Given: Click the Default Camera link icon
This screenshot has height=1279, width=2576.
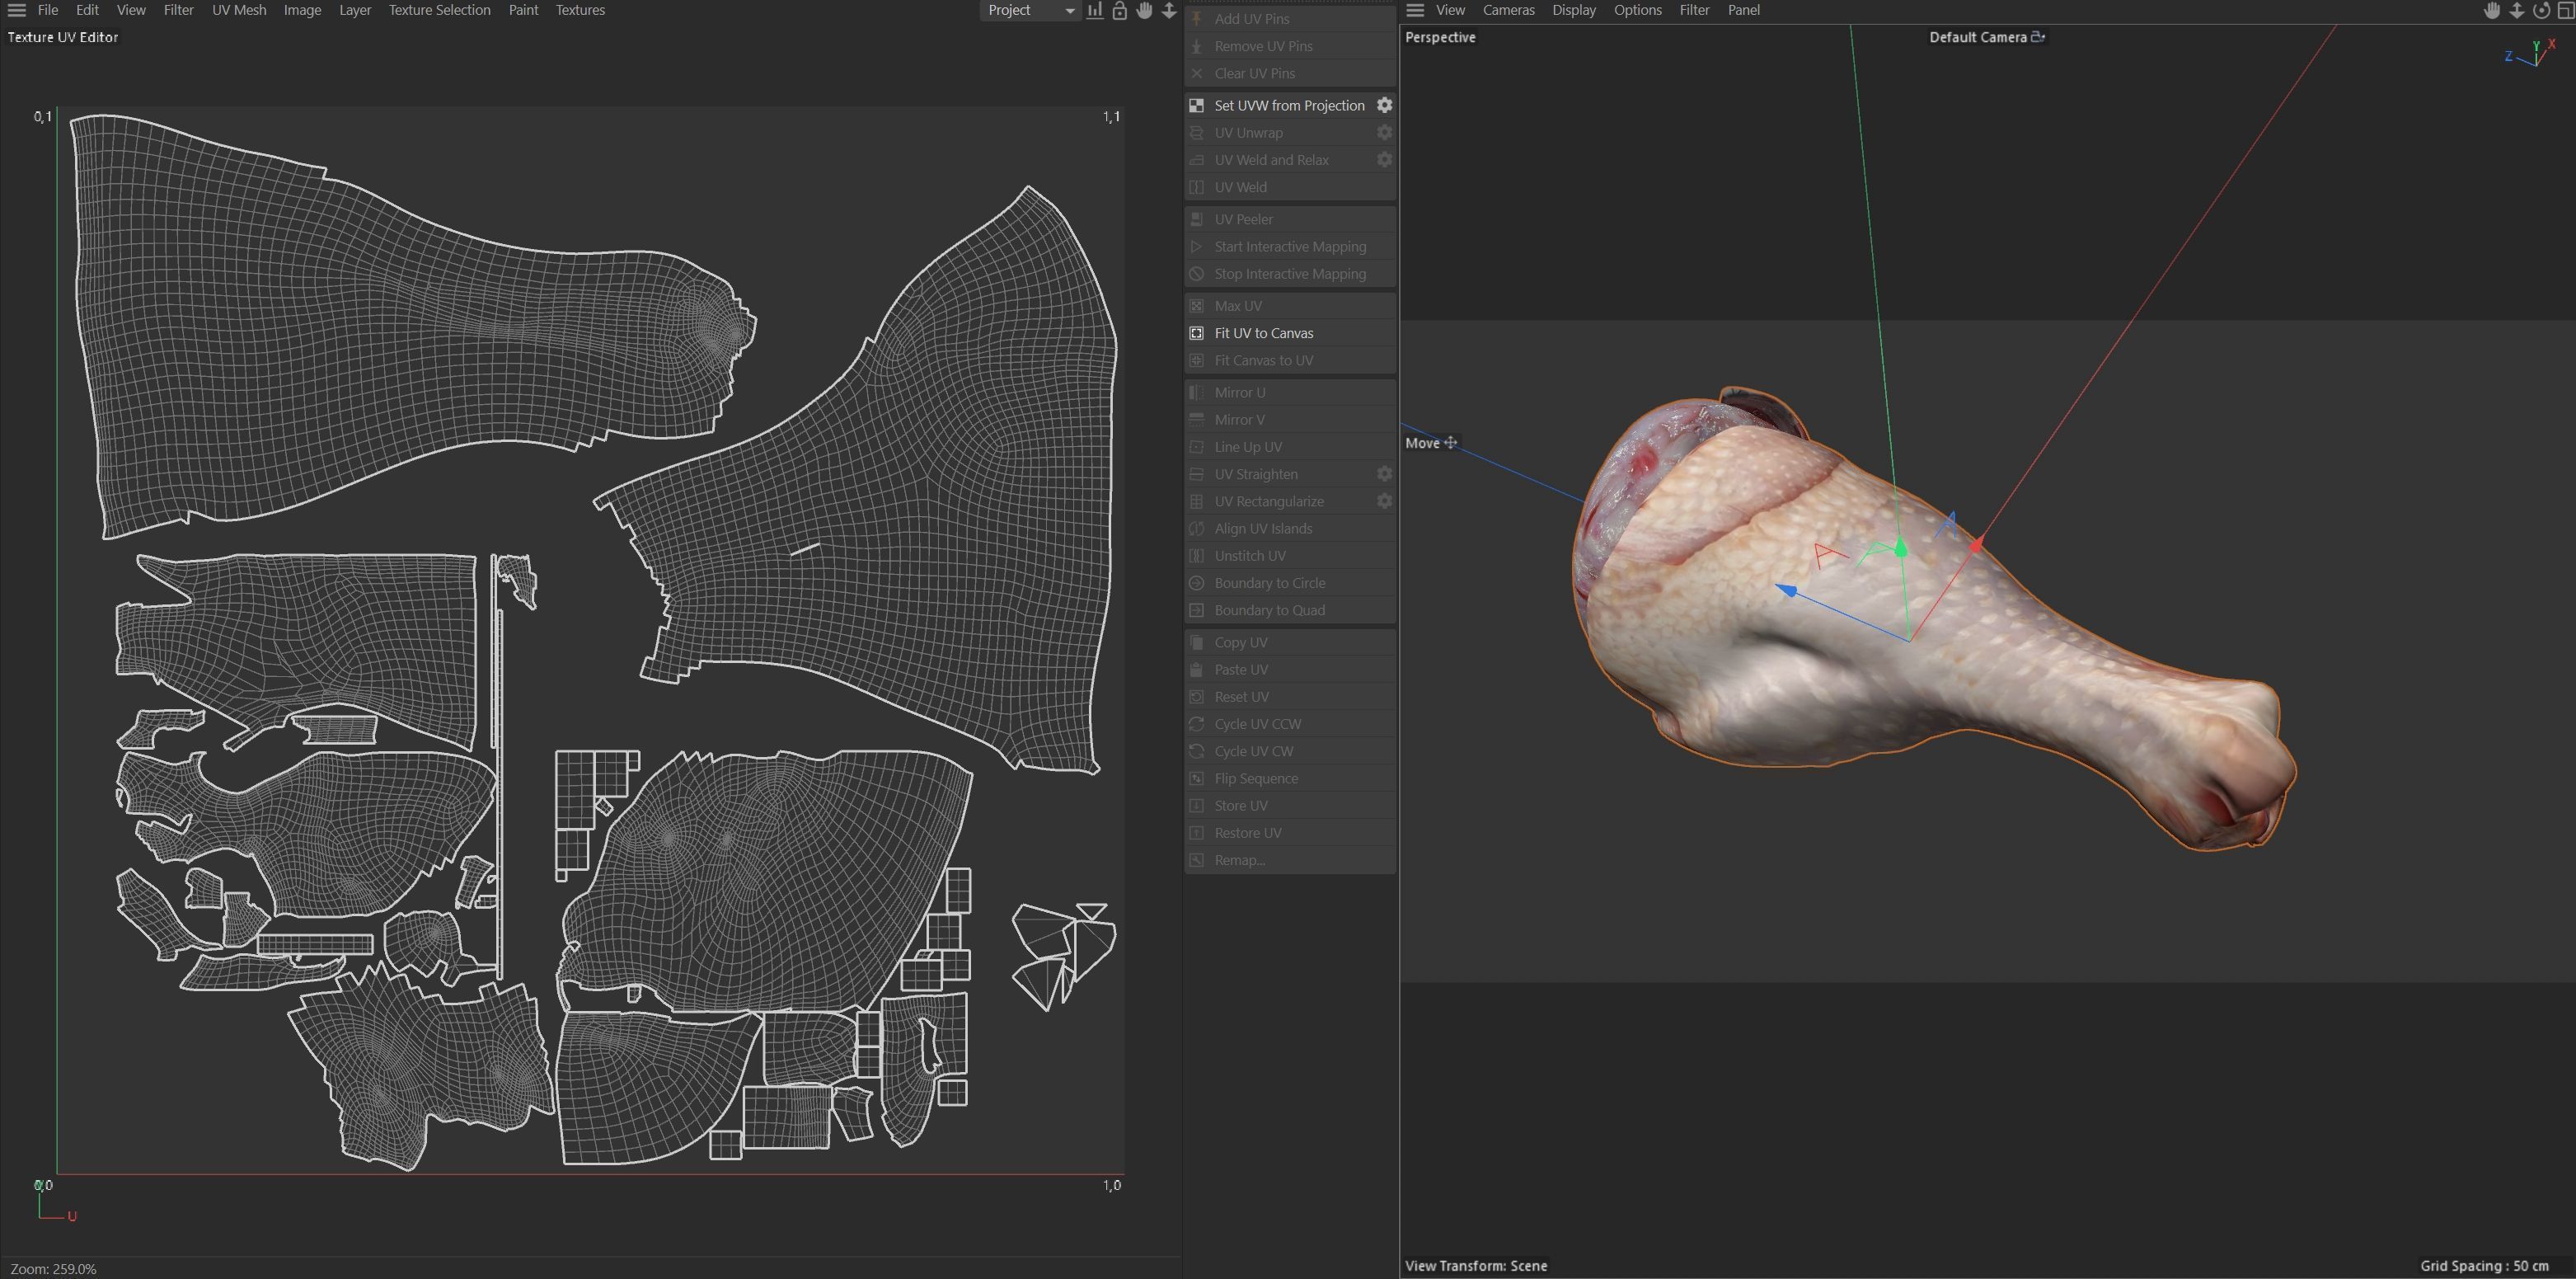Looking at the screenshot, I should [2038, 37].
